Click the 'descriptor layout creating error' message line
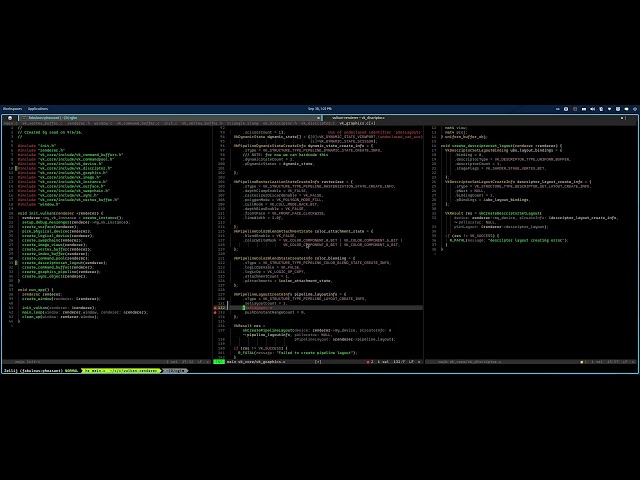This screenshot has height=480, width=640. point(509,240)
